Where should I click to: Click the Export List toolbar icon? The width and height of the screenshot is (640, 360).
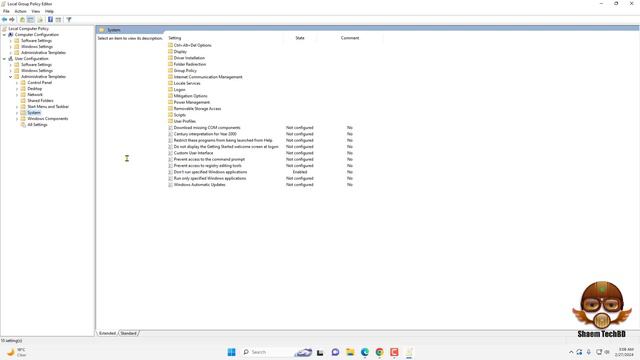(x=40, y=20)
